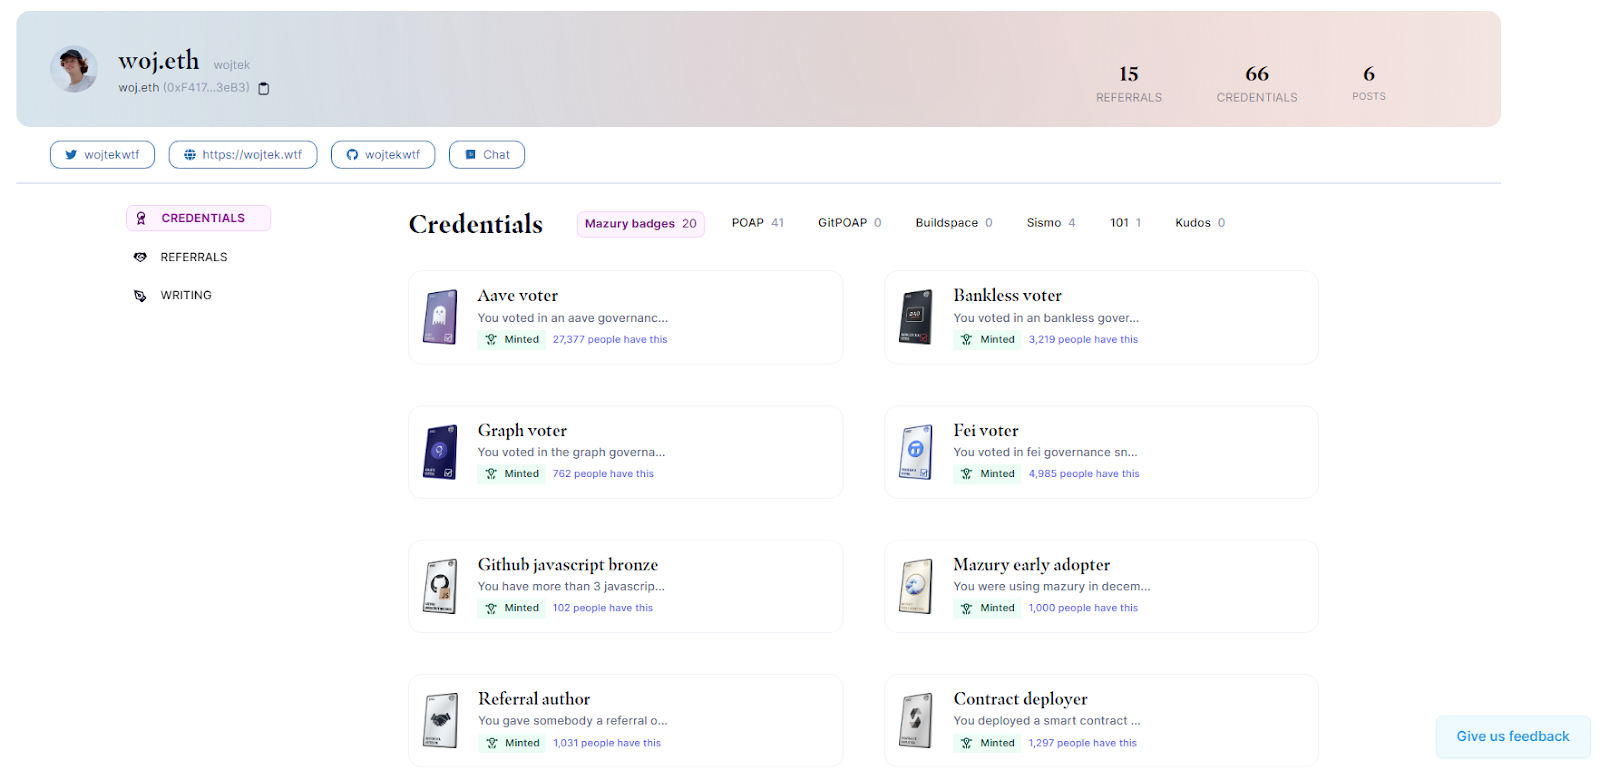This screenshot has width=1600, height=770.
Task: Switch to the POAP tab
Action: point(758,223)
